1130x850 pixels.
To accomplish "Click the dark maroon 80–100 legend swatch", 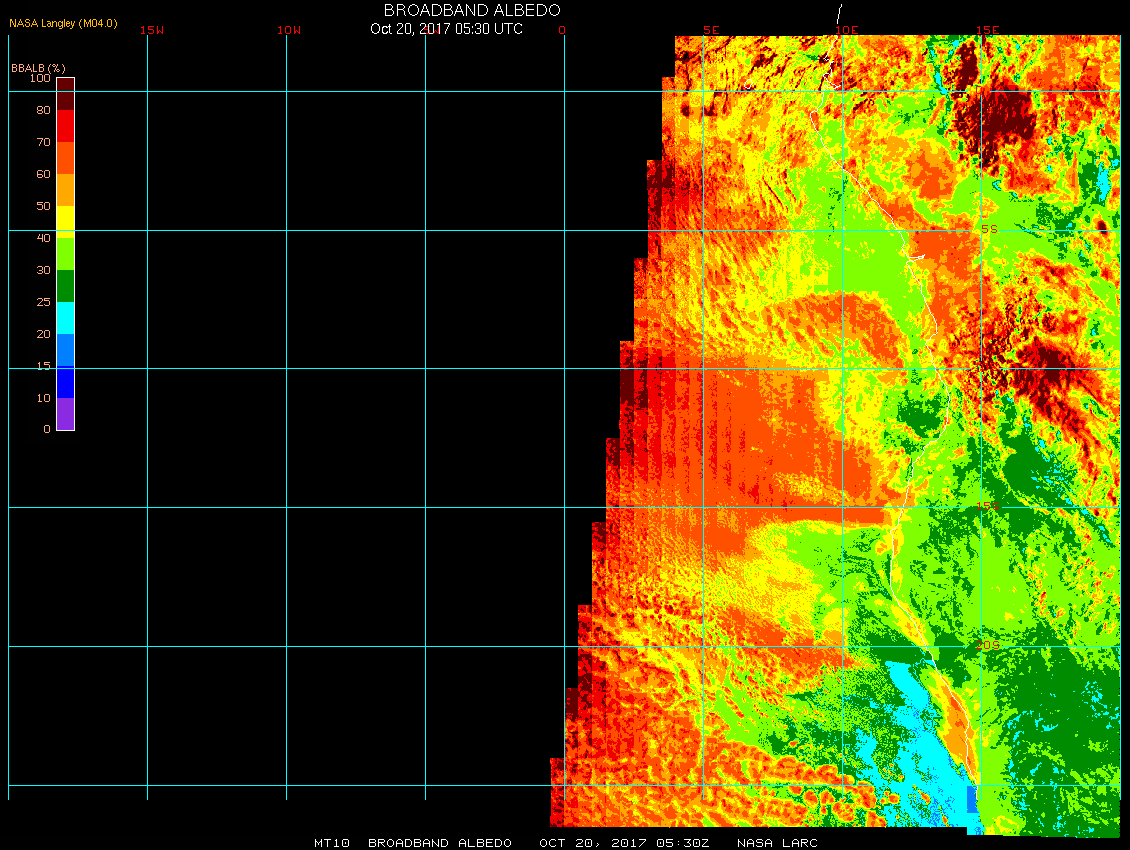I will [x=66, y=94].
